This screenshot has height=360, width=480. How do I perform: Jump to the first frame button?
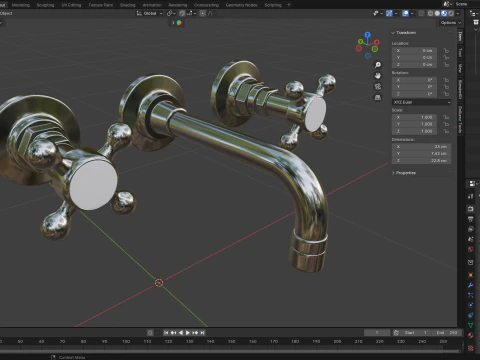[x=166, y=333]
